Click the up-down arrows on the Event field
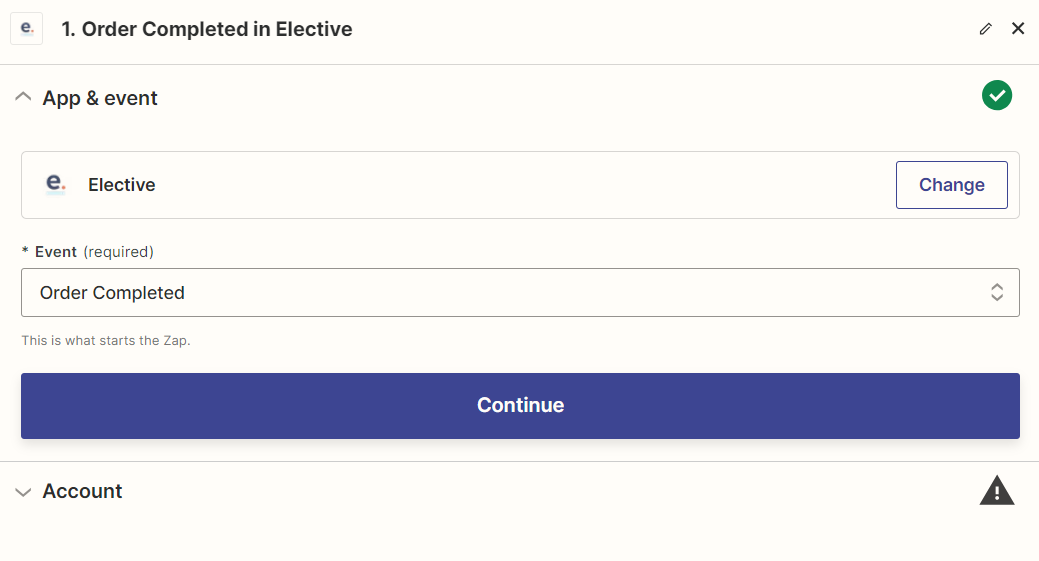This screenshot has width=1039, height=561. tap(997, 293)
